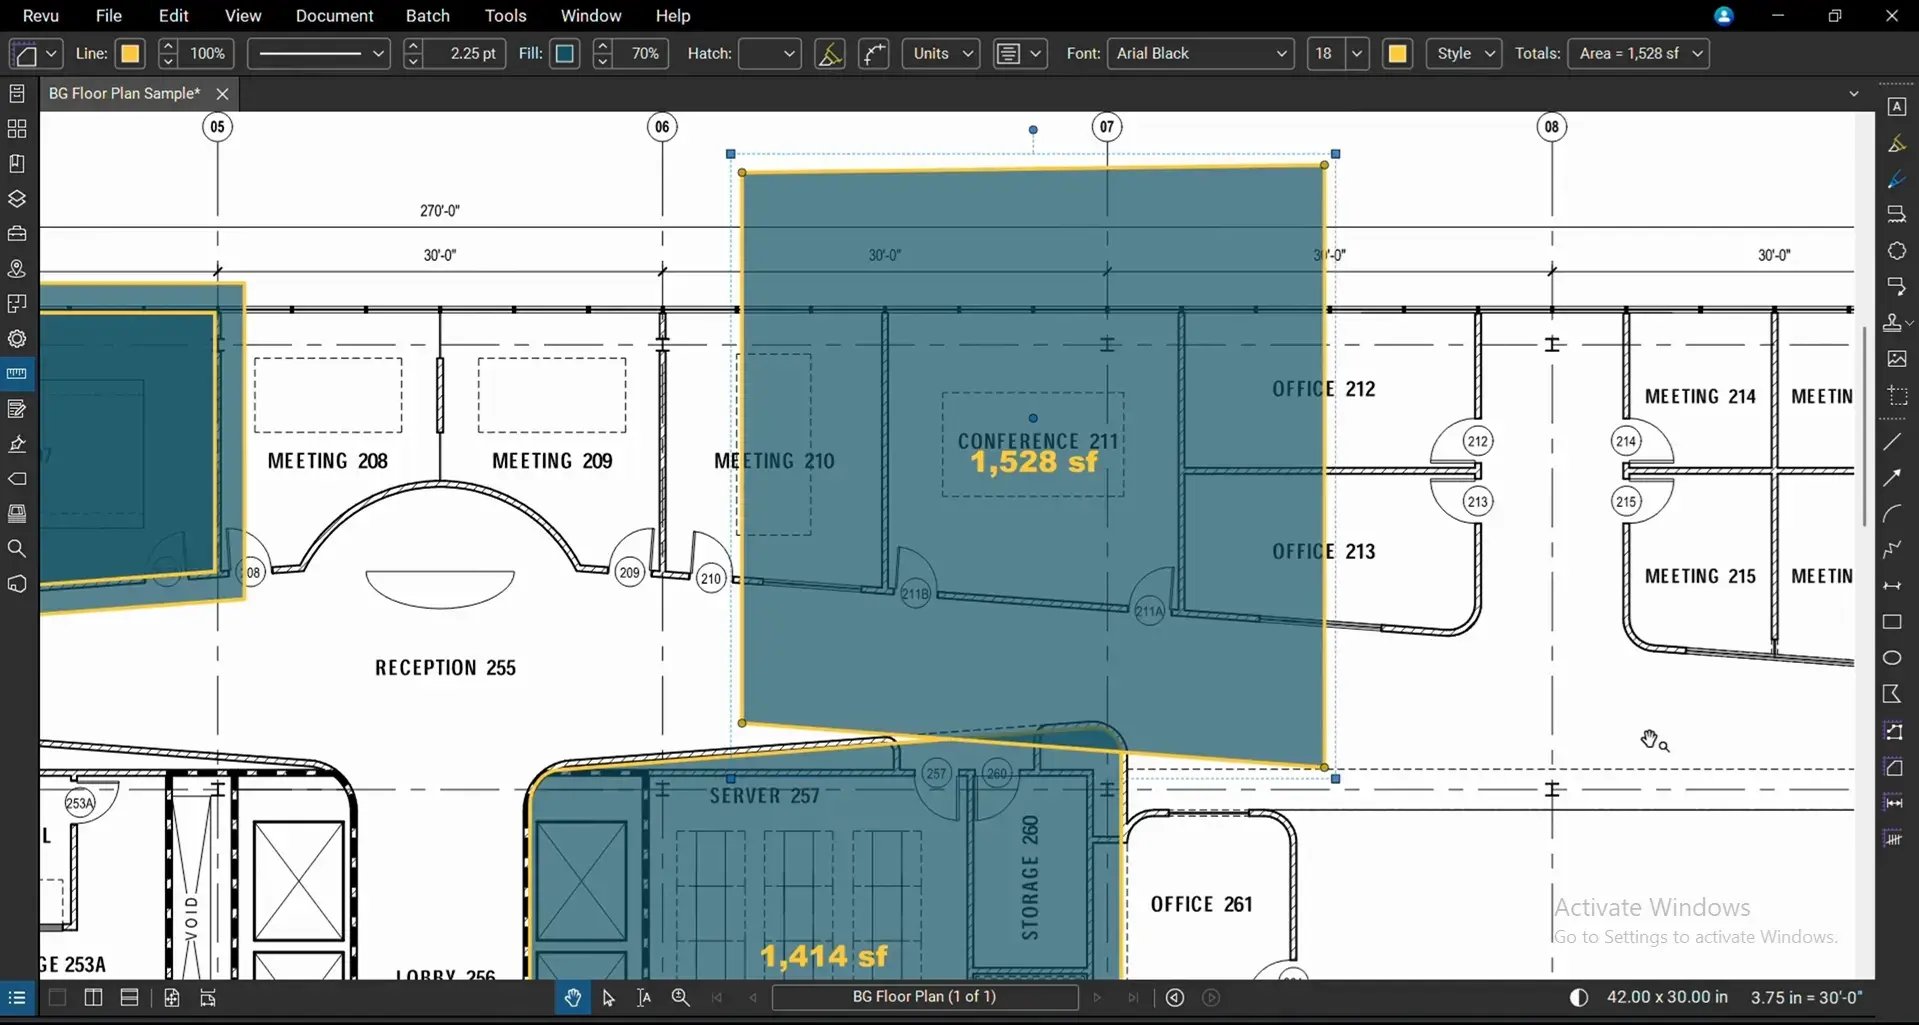
Task: Open the Search magnifier panel
Action: click(17, 549)
